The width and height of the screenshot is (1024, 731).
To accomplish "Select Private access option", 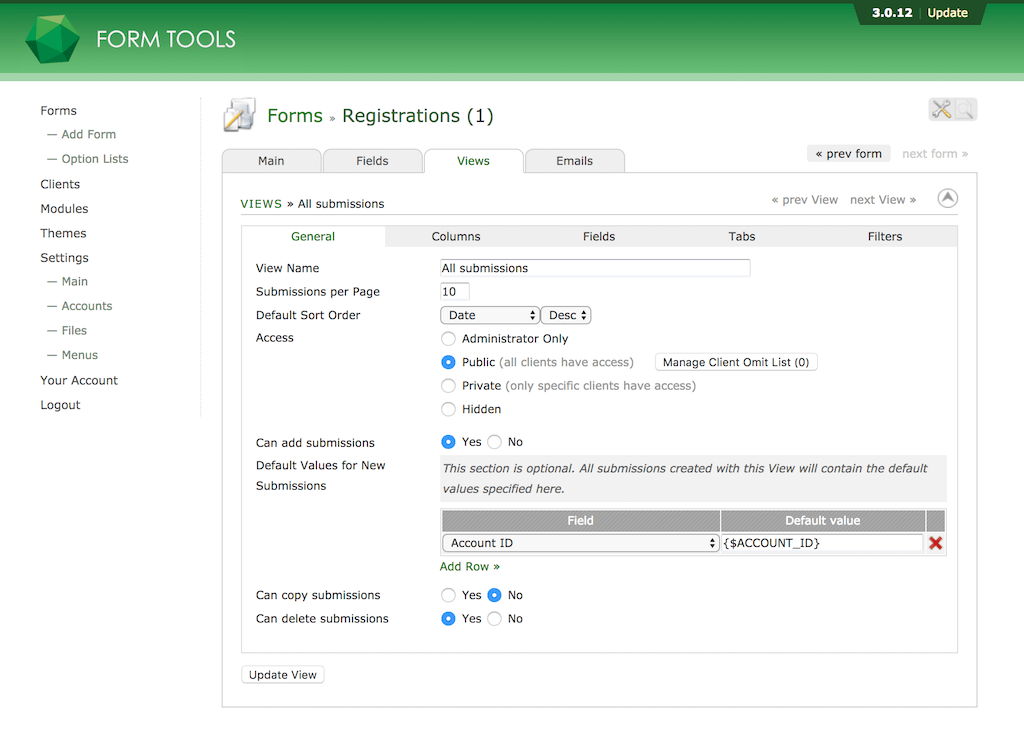I will click(x=448, y=385).
